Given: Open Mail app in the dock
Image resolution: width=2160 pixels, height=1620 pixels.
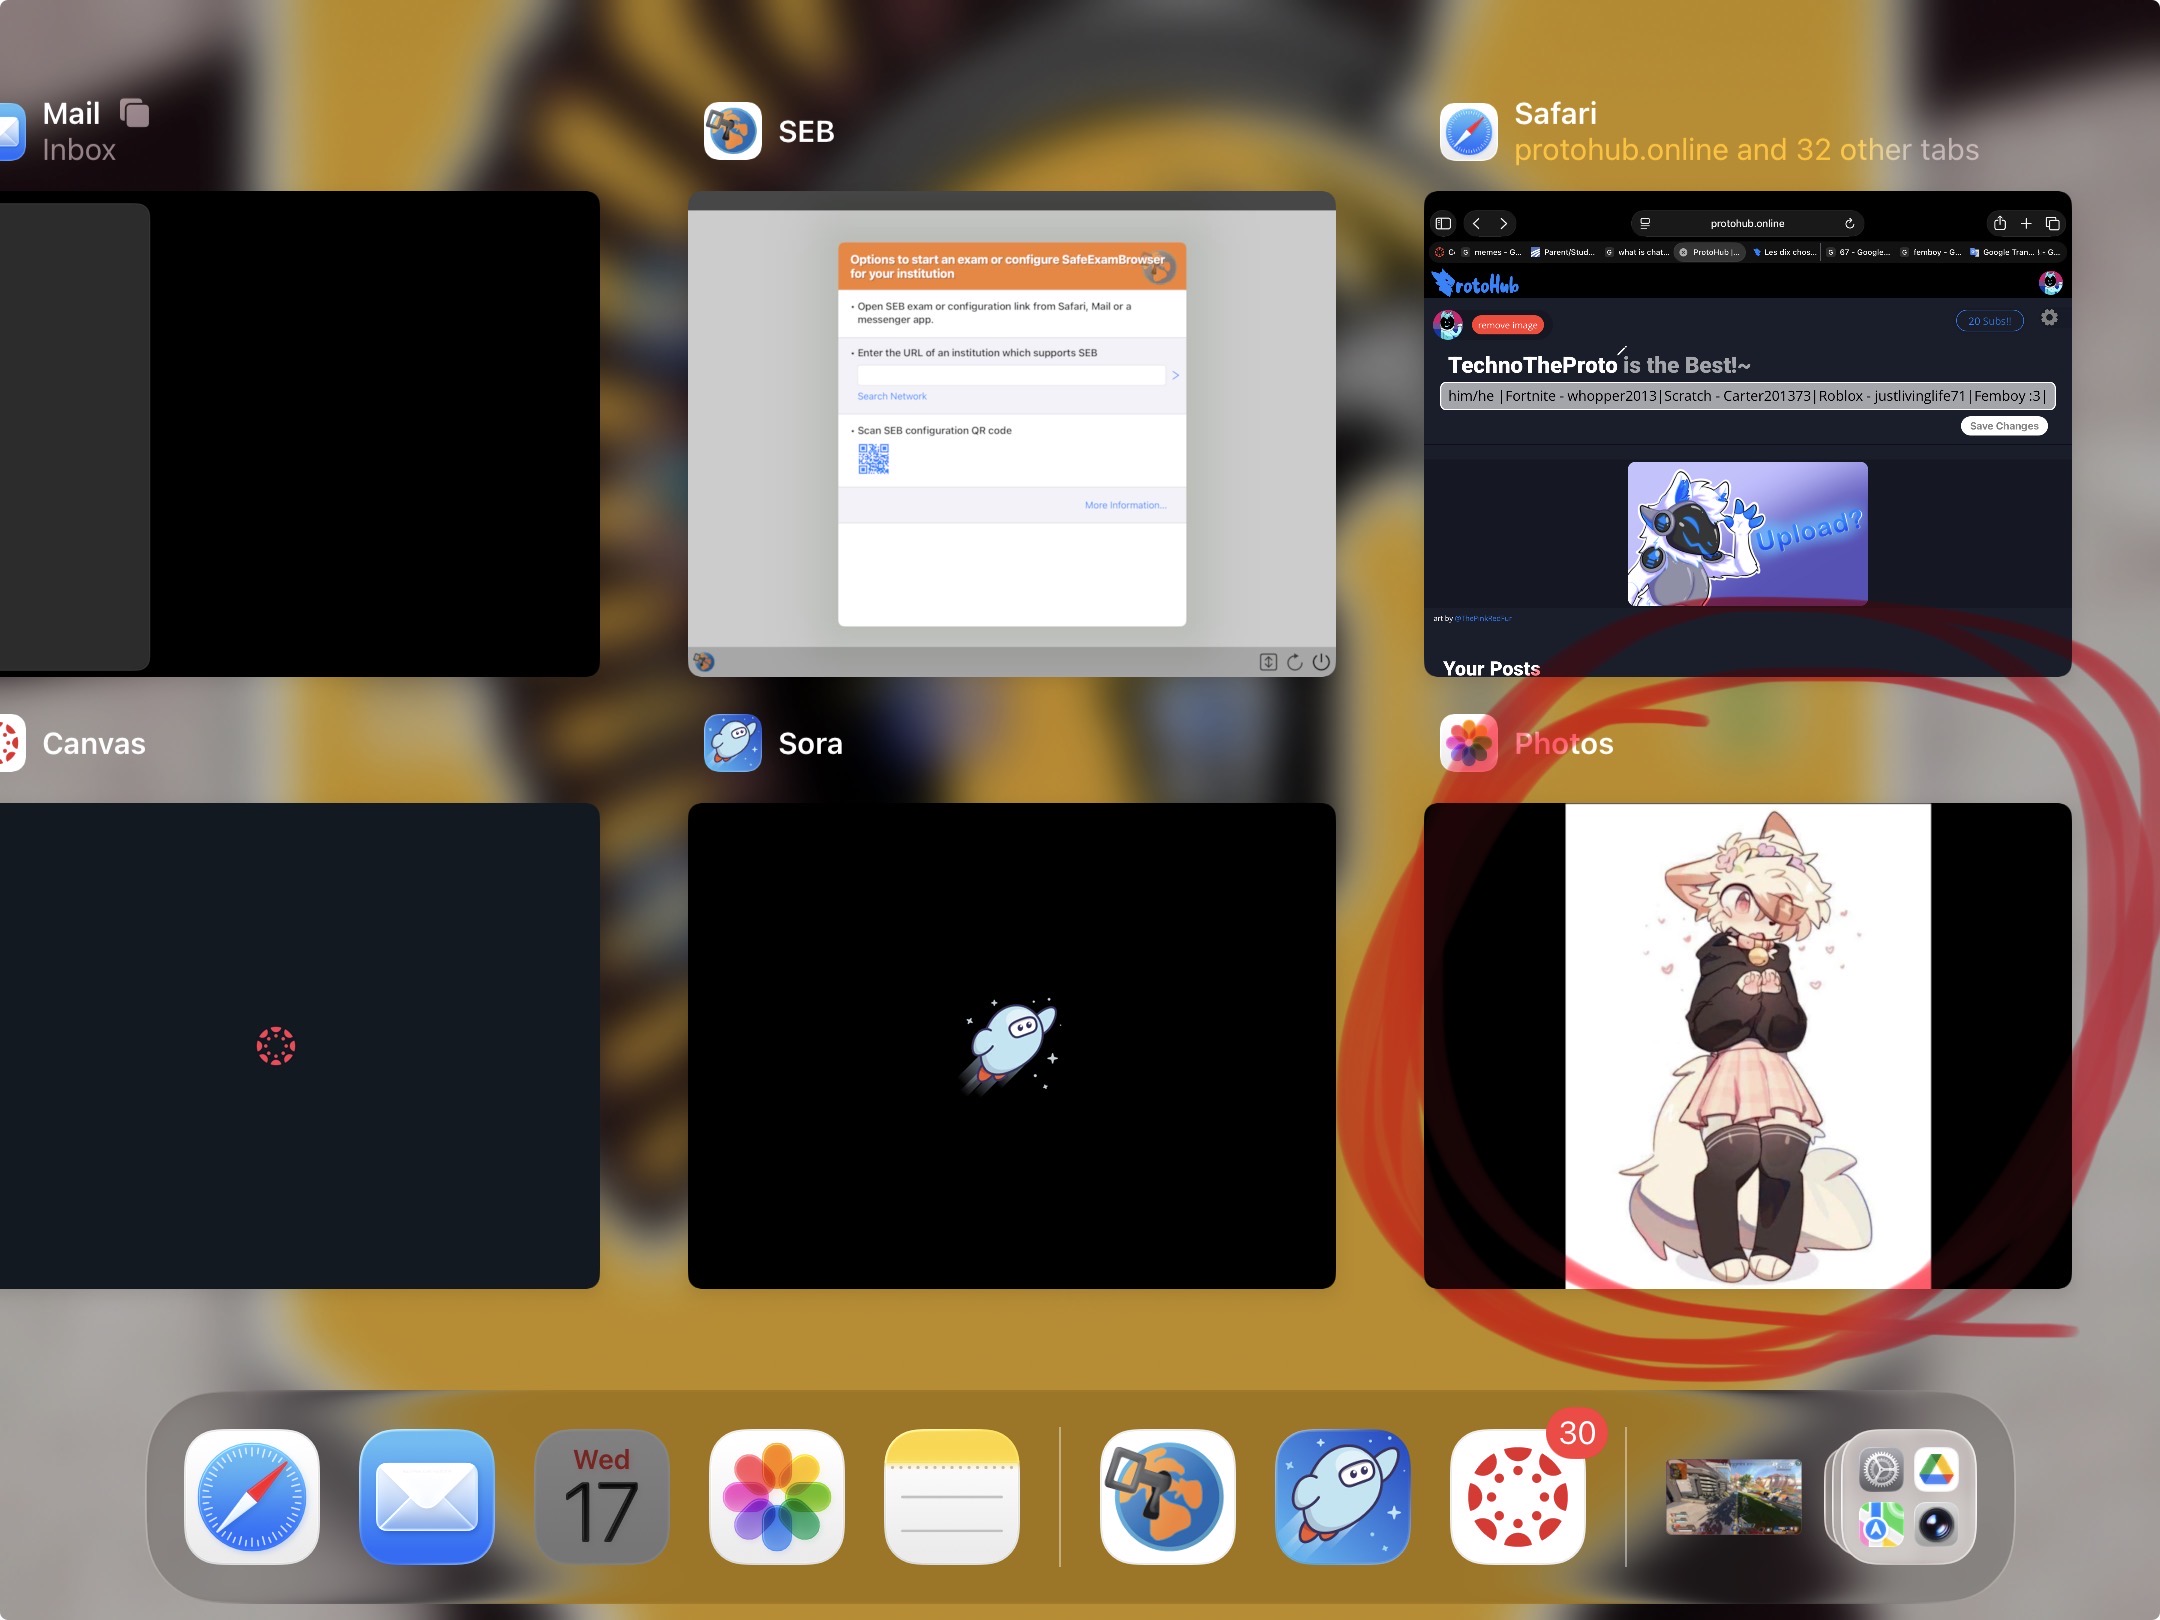Looking at the screenshot, I should (427, 1497).
